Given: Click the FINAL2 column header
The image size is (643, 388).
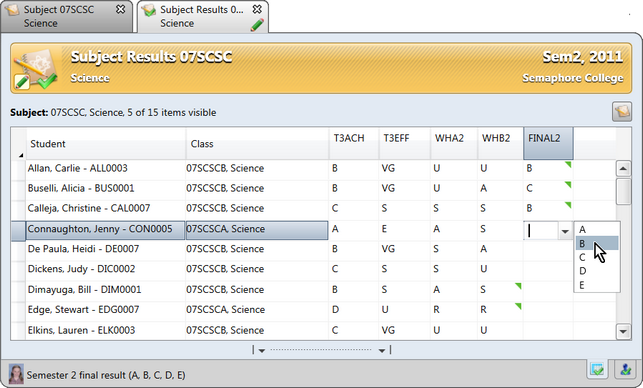Looking at the screenshot, I should [548, 143].
